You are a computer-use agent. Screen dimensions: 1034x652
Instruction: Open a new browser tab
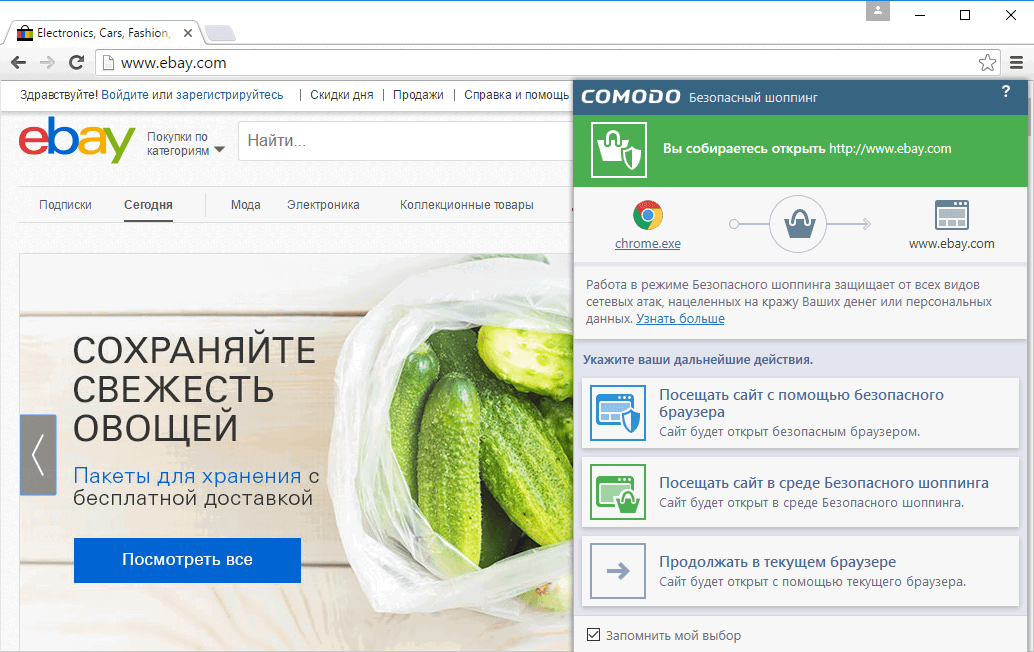coord(220,33)
